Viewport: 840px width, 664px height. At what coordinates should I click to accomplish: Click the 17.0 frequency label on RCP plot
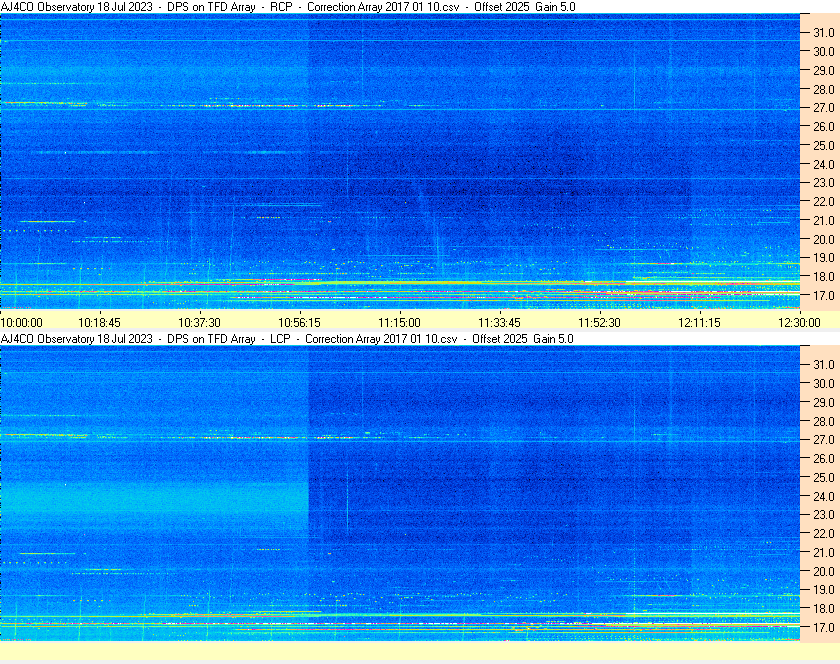[x=824, y=295]
